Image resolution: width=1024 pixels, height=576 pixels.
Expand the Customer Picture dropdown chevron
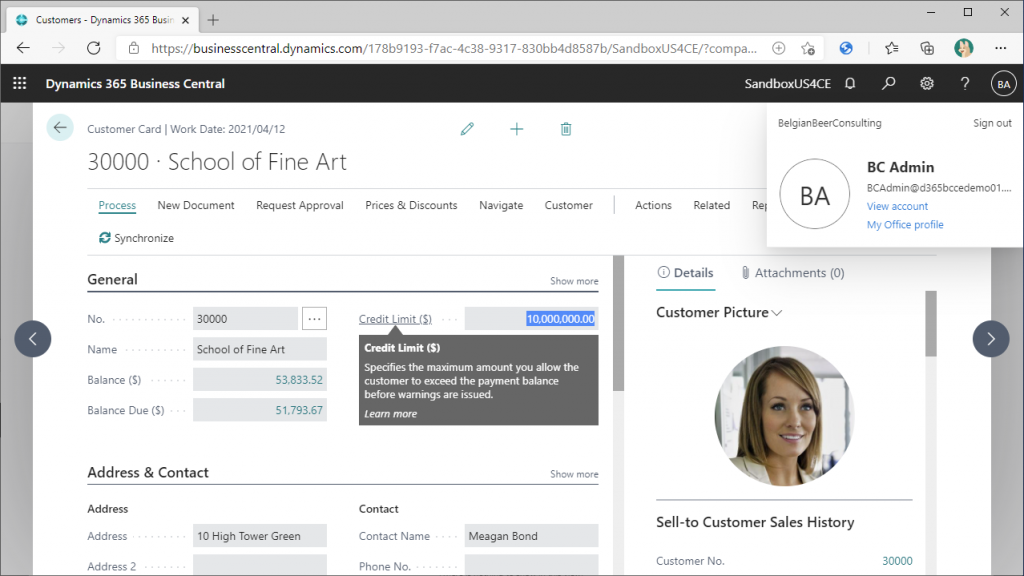pos(776,313)
